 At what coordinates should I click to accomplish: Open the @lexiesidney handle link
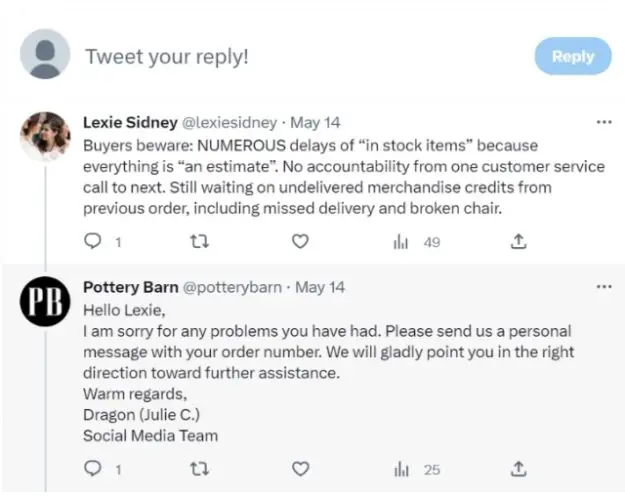tap(228, 123)
